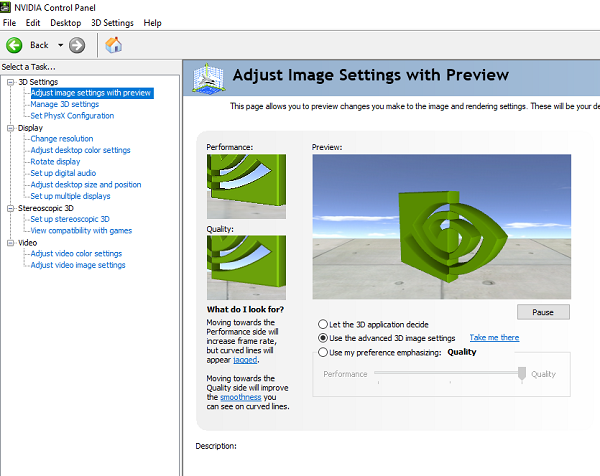This screenshot has width=600, height=476.
Task: Open the File menu
Action: (9, 23)
